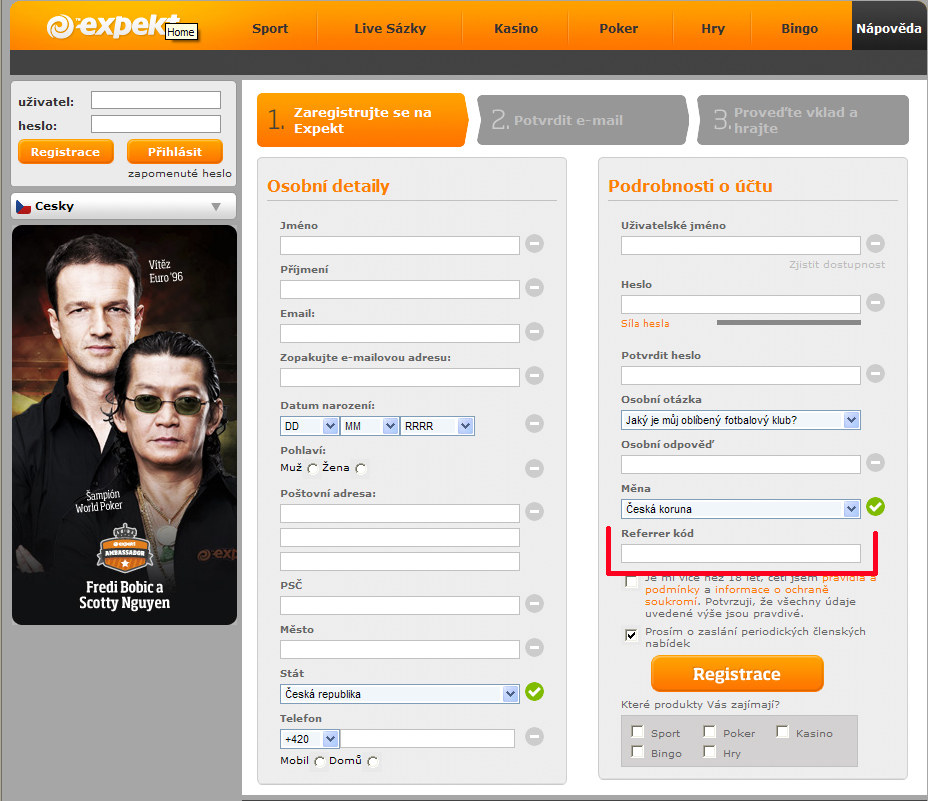
Task: Click status icon beside Poštovní adresa
Action: point(534,512)
